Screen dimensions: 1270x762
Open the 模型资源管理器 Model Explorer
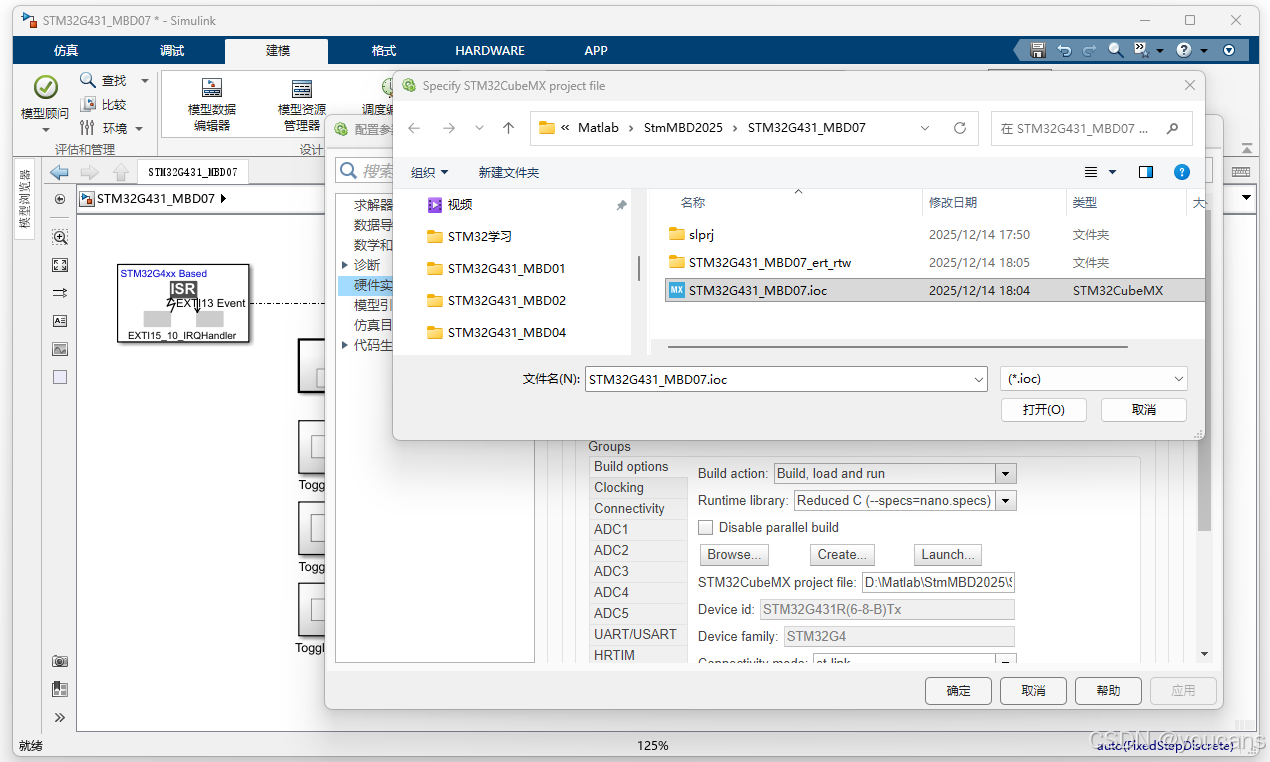click(x=301, y=104)
